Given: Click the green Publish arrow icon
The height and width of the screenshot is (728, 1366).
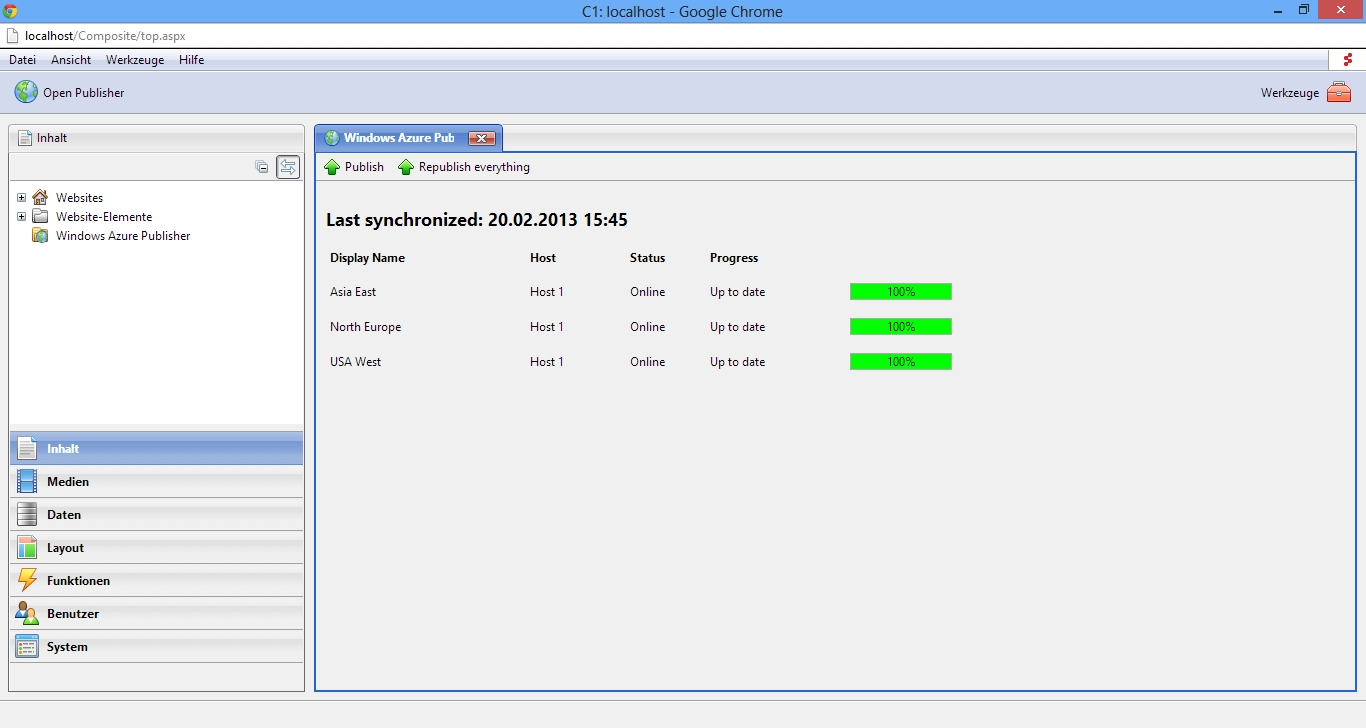Looking at the screenshot, I should click(x=332, y=167).
